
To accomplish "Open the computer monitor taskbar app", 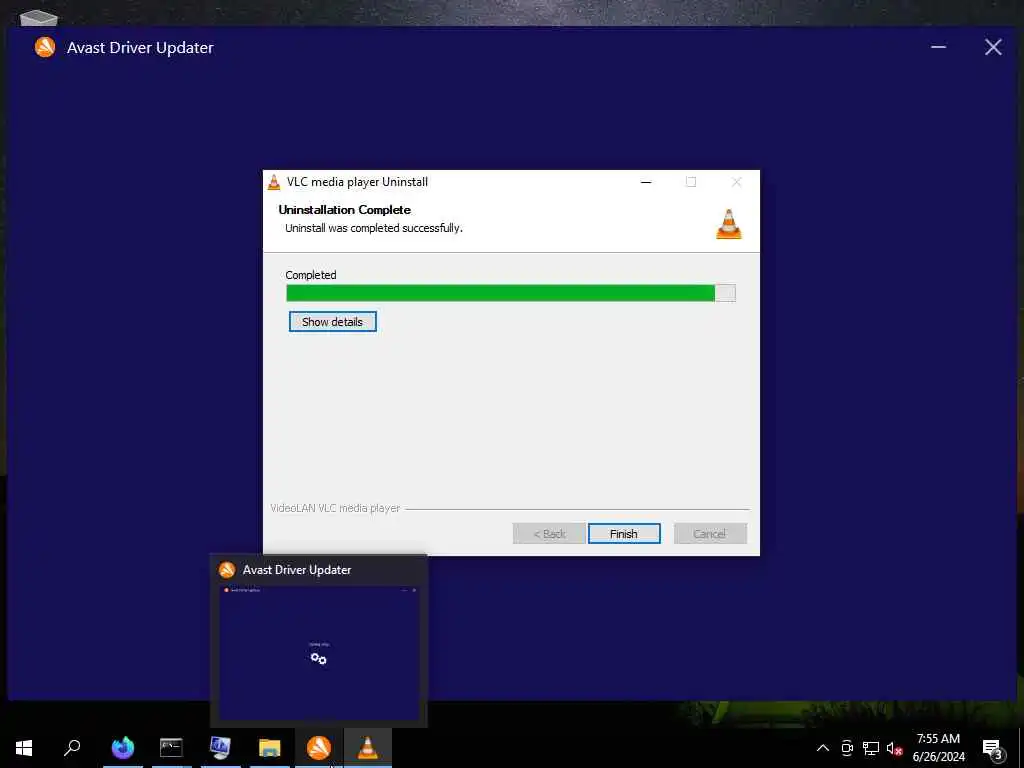I will click(220, 748).
